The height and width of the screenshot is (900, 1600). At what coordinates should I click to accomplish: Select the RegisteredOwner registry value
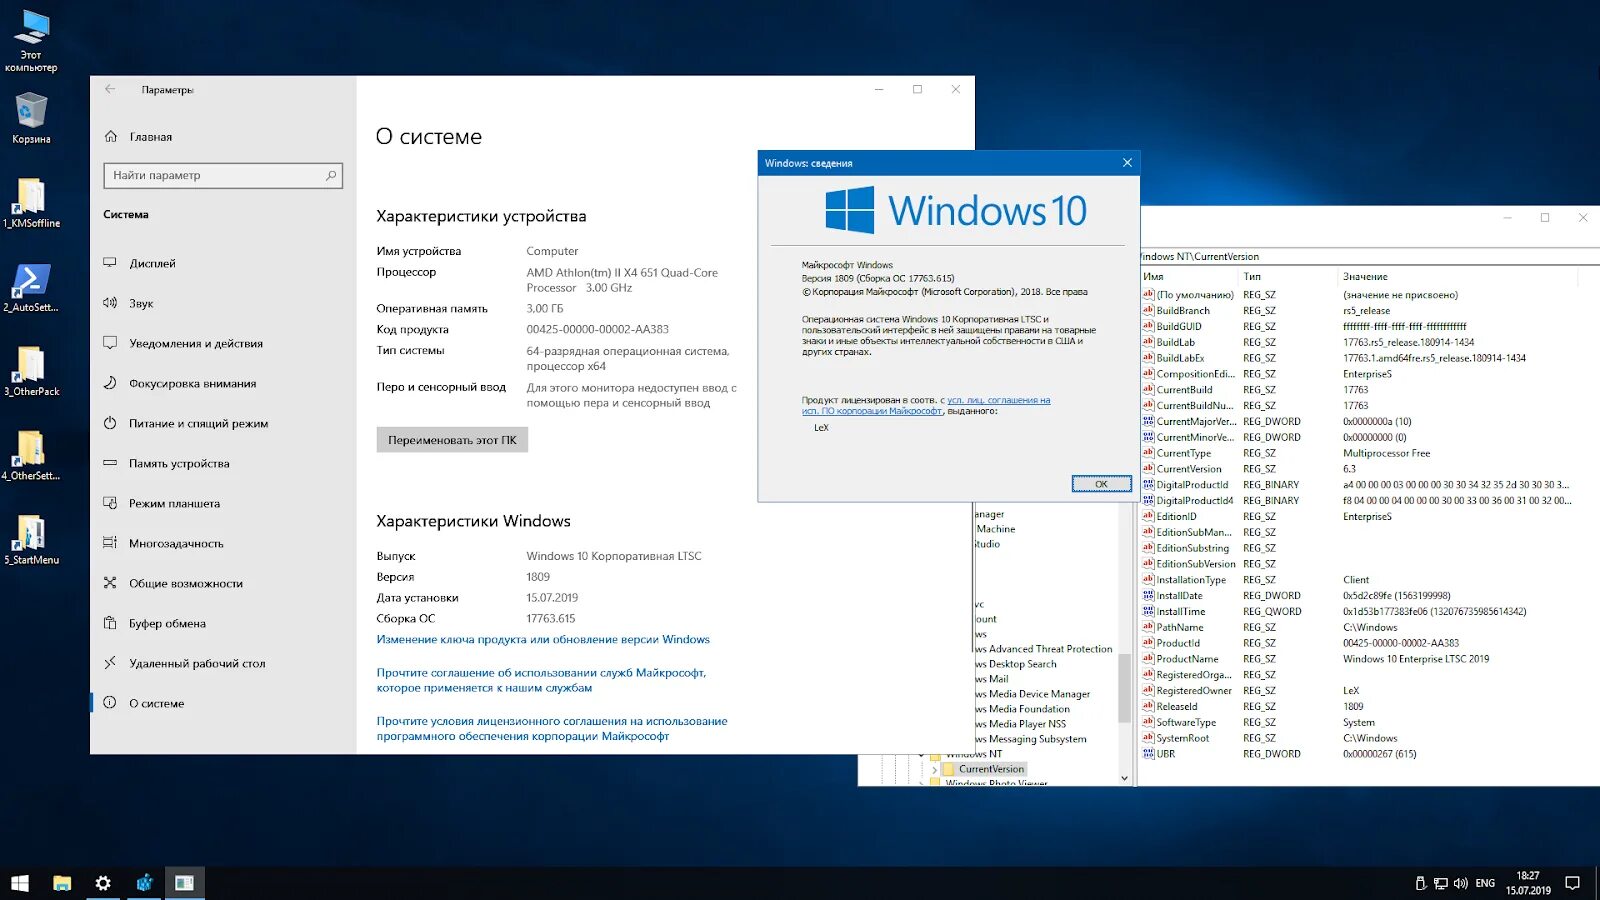[1194, 691]
